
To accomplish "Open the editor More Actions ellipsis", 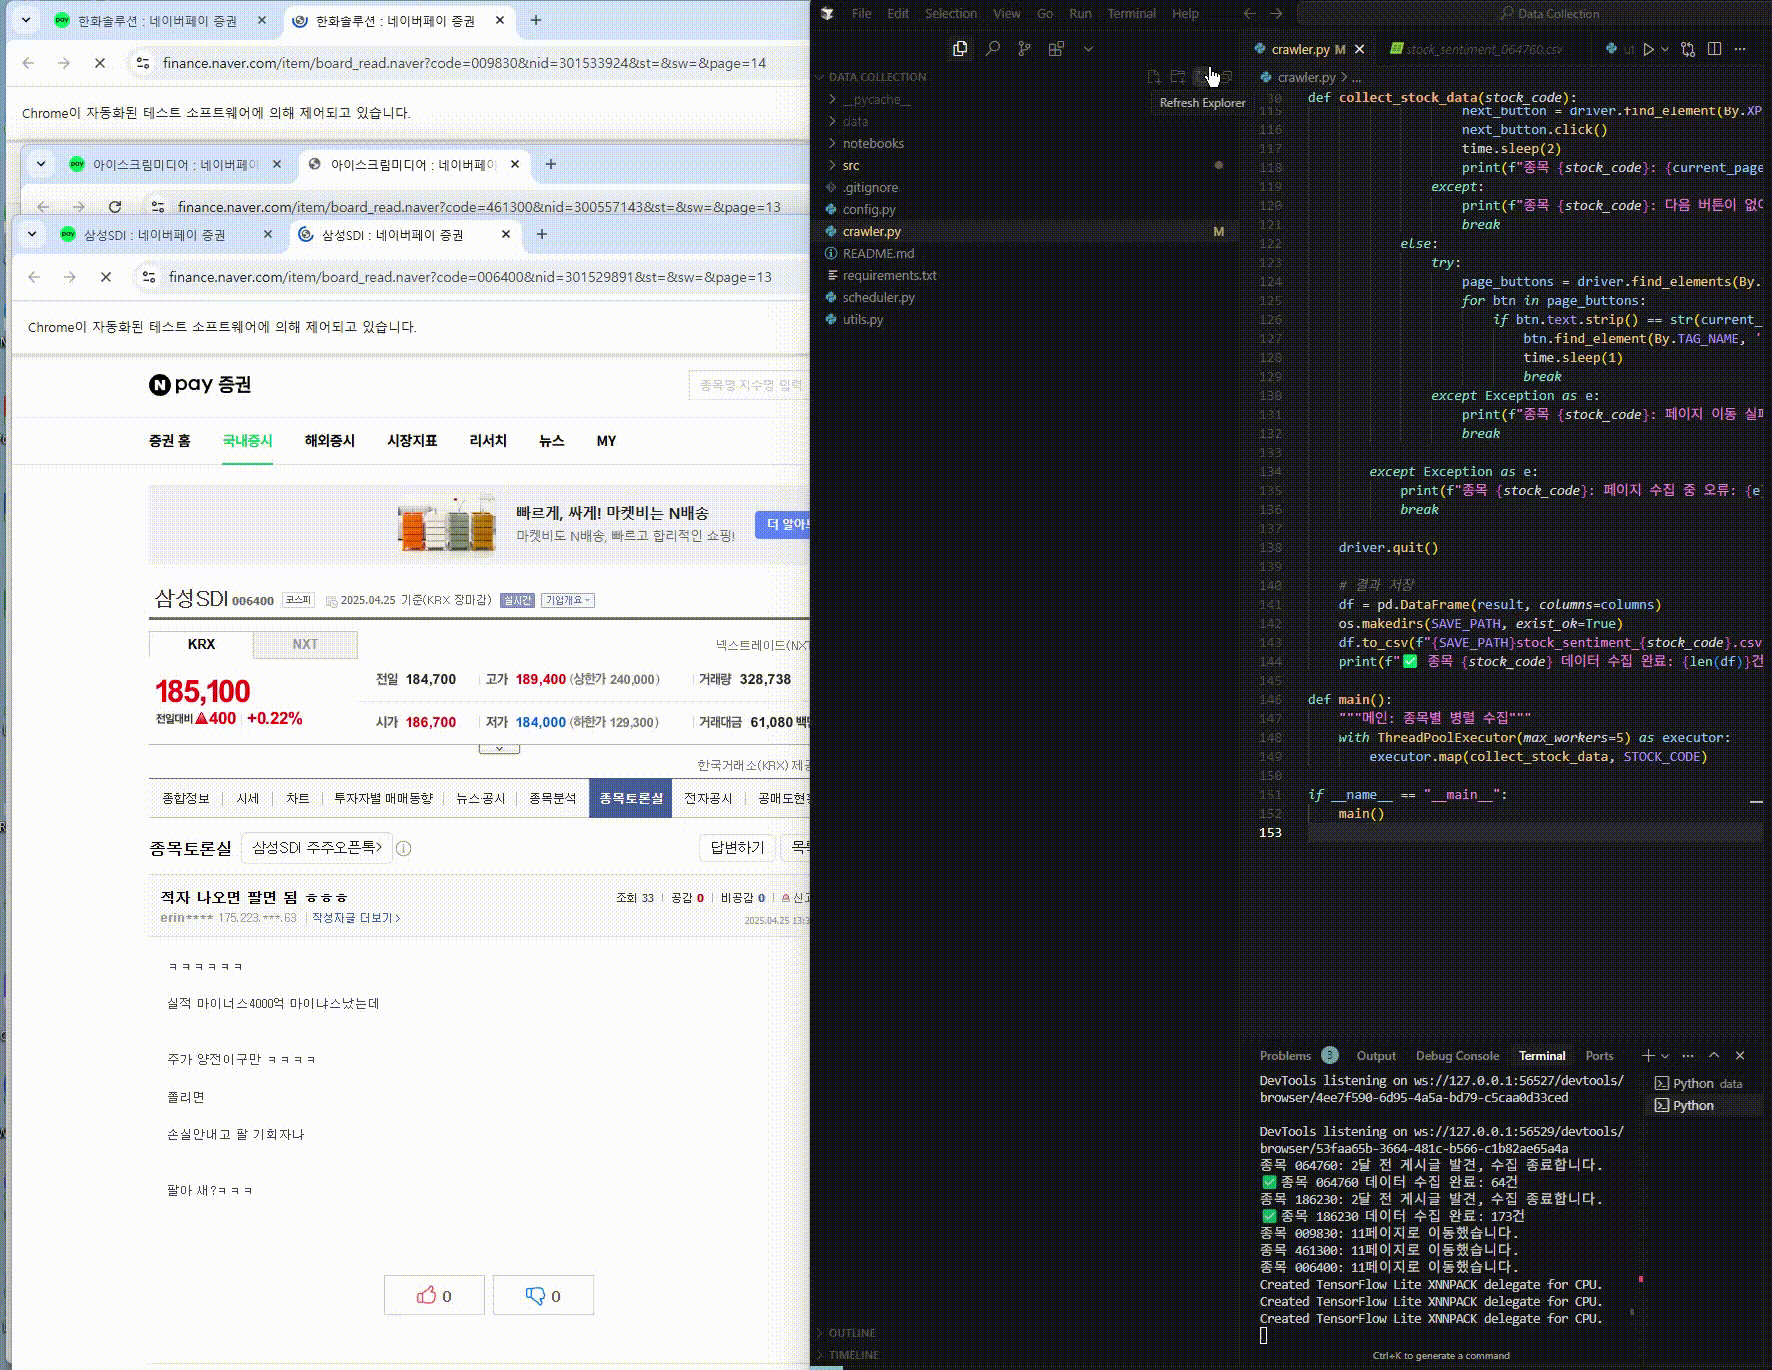I will (x=1740, y=48).
